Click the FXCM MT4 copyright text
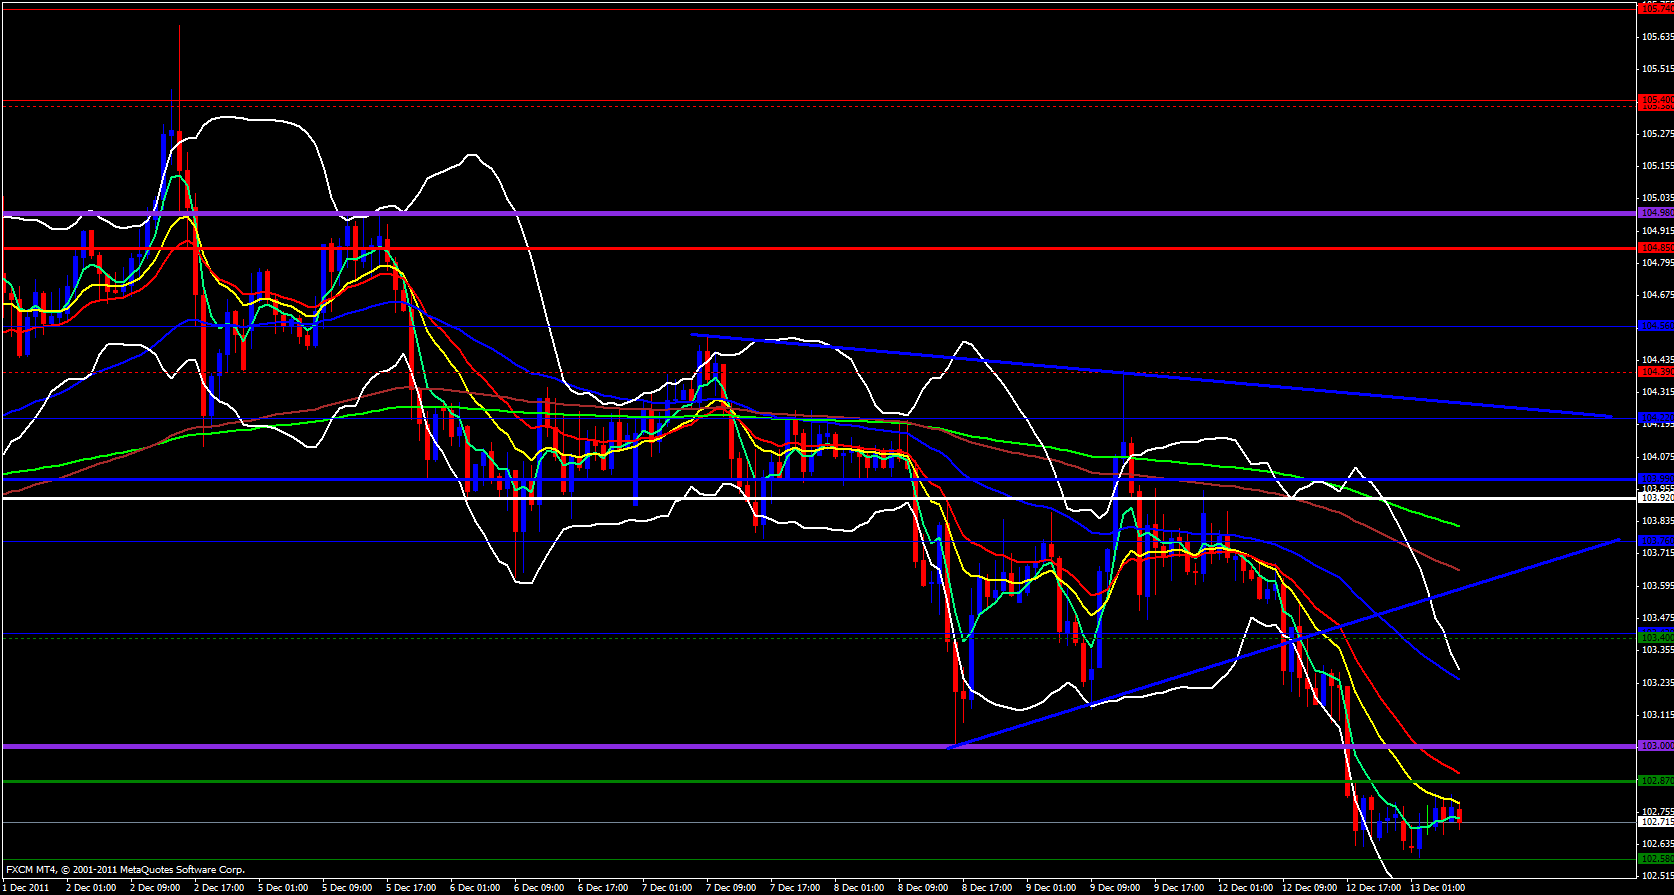This screenshot has width=1674, height=895. click(125, 870)
